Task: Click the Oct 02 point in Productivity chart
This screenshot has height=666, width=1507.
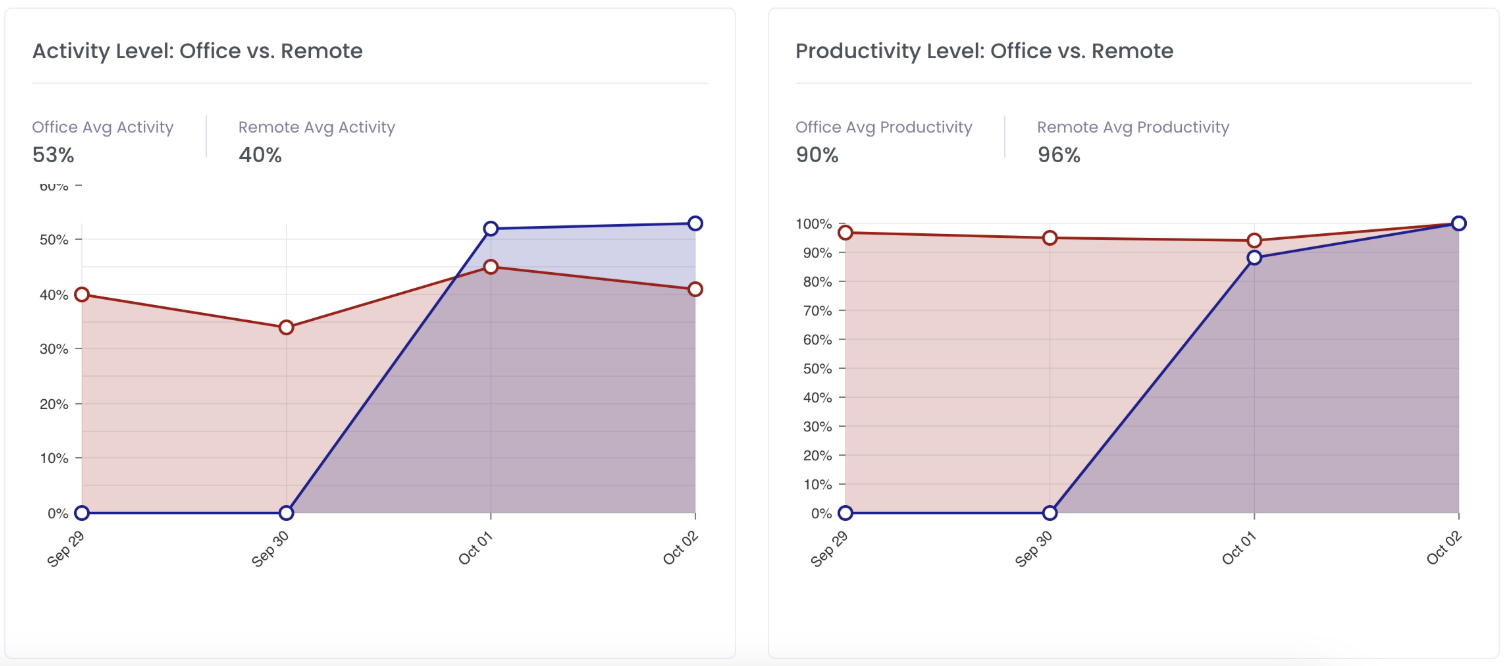Action: pos(1459,223)
